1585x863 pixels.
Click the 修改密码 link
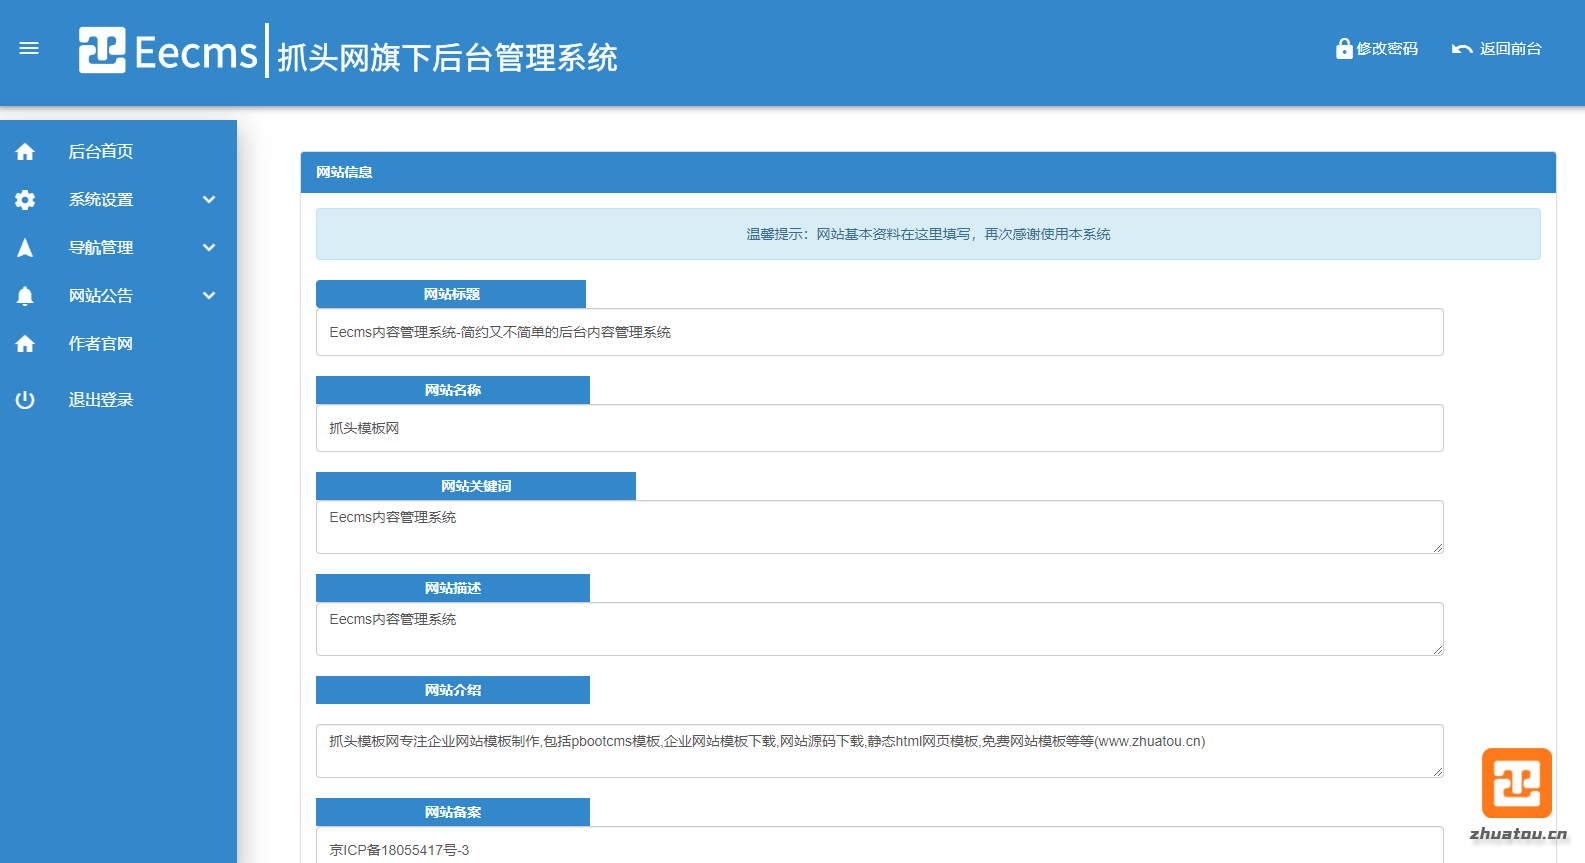click(1387, 48)
